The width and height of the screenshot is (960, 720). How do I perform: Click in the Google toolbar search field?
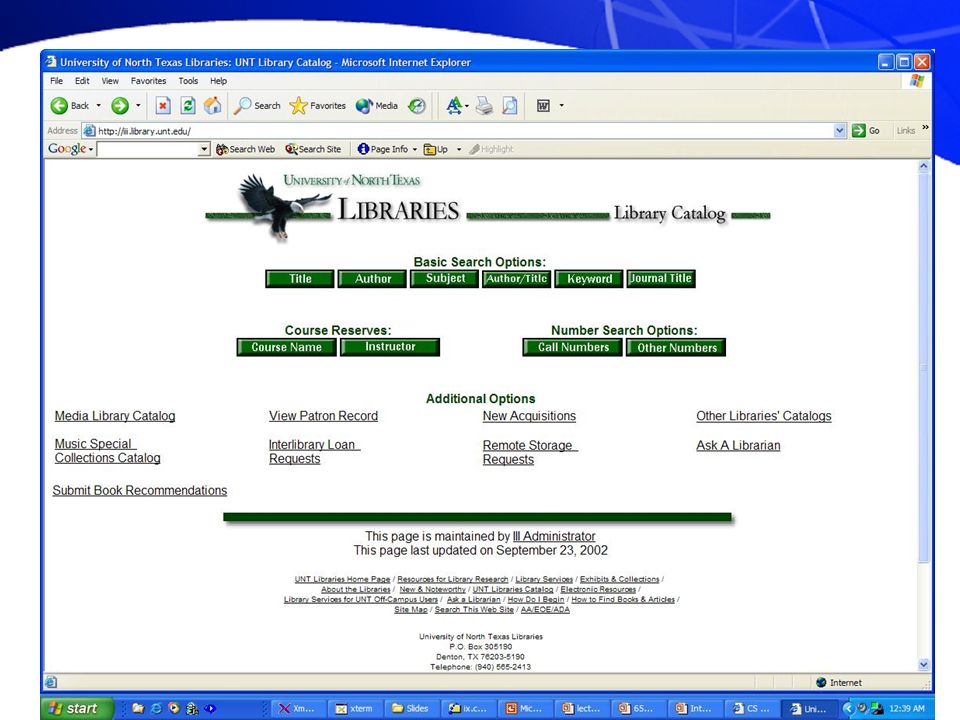[148, 149]
